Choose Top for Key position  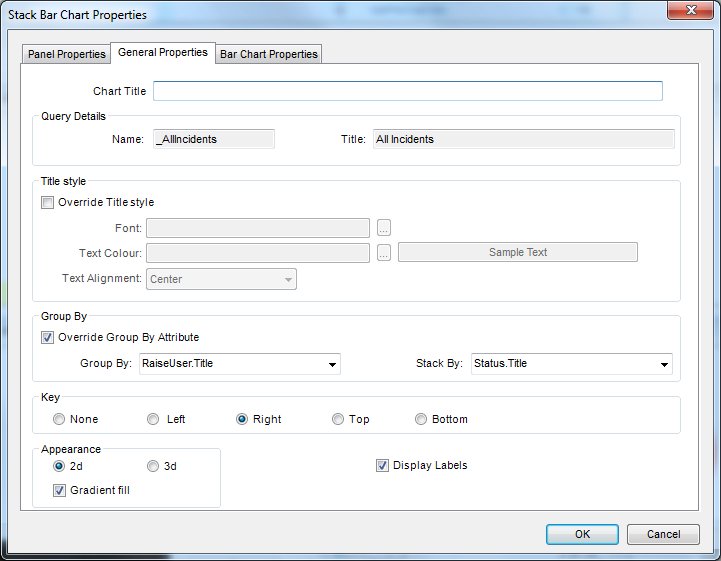[338, 419]
